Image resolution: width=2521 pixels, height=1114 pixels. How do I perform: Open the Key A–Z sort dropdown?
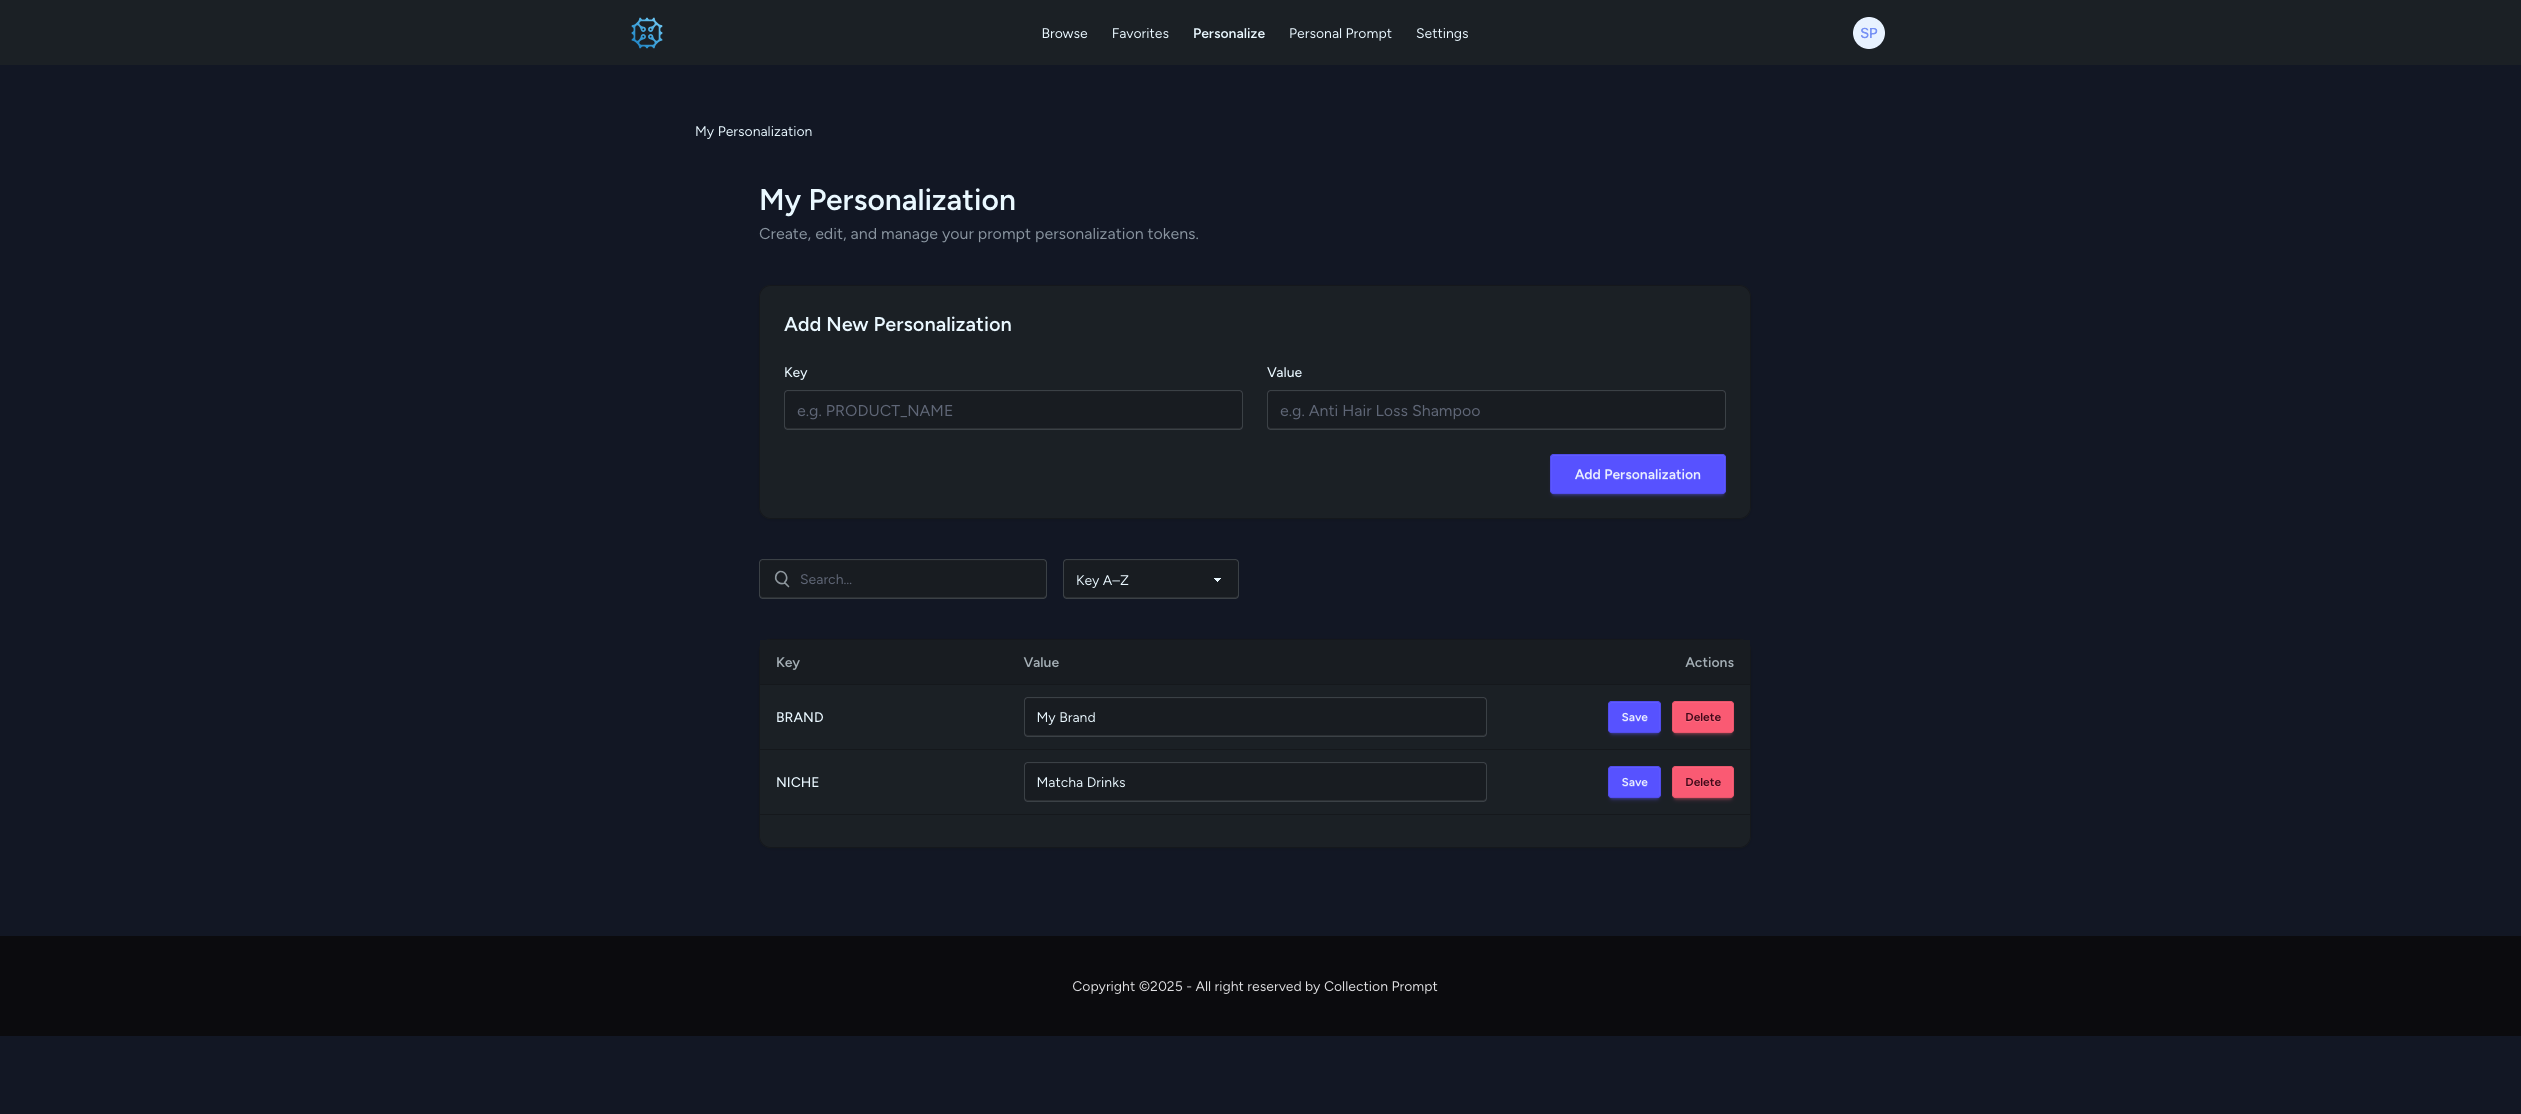point(1149,579)
